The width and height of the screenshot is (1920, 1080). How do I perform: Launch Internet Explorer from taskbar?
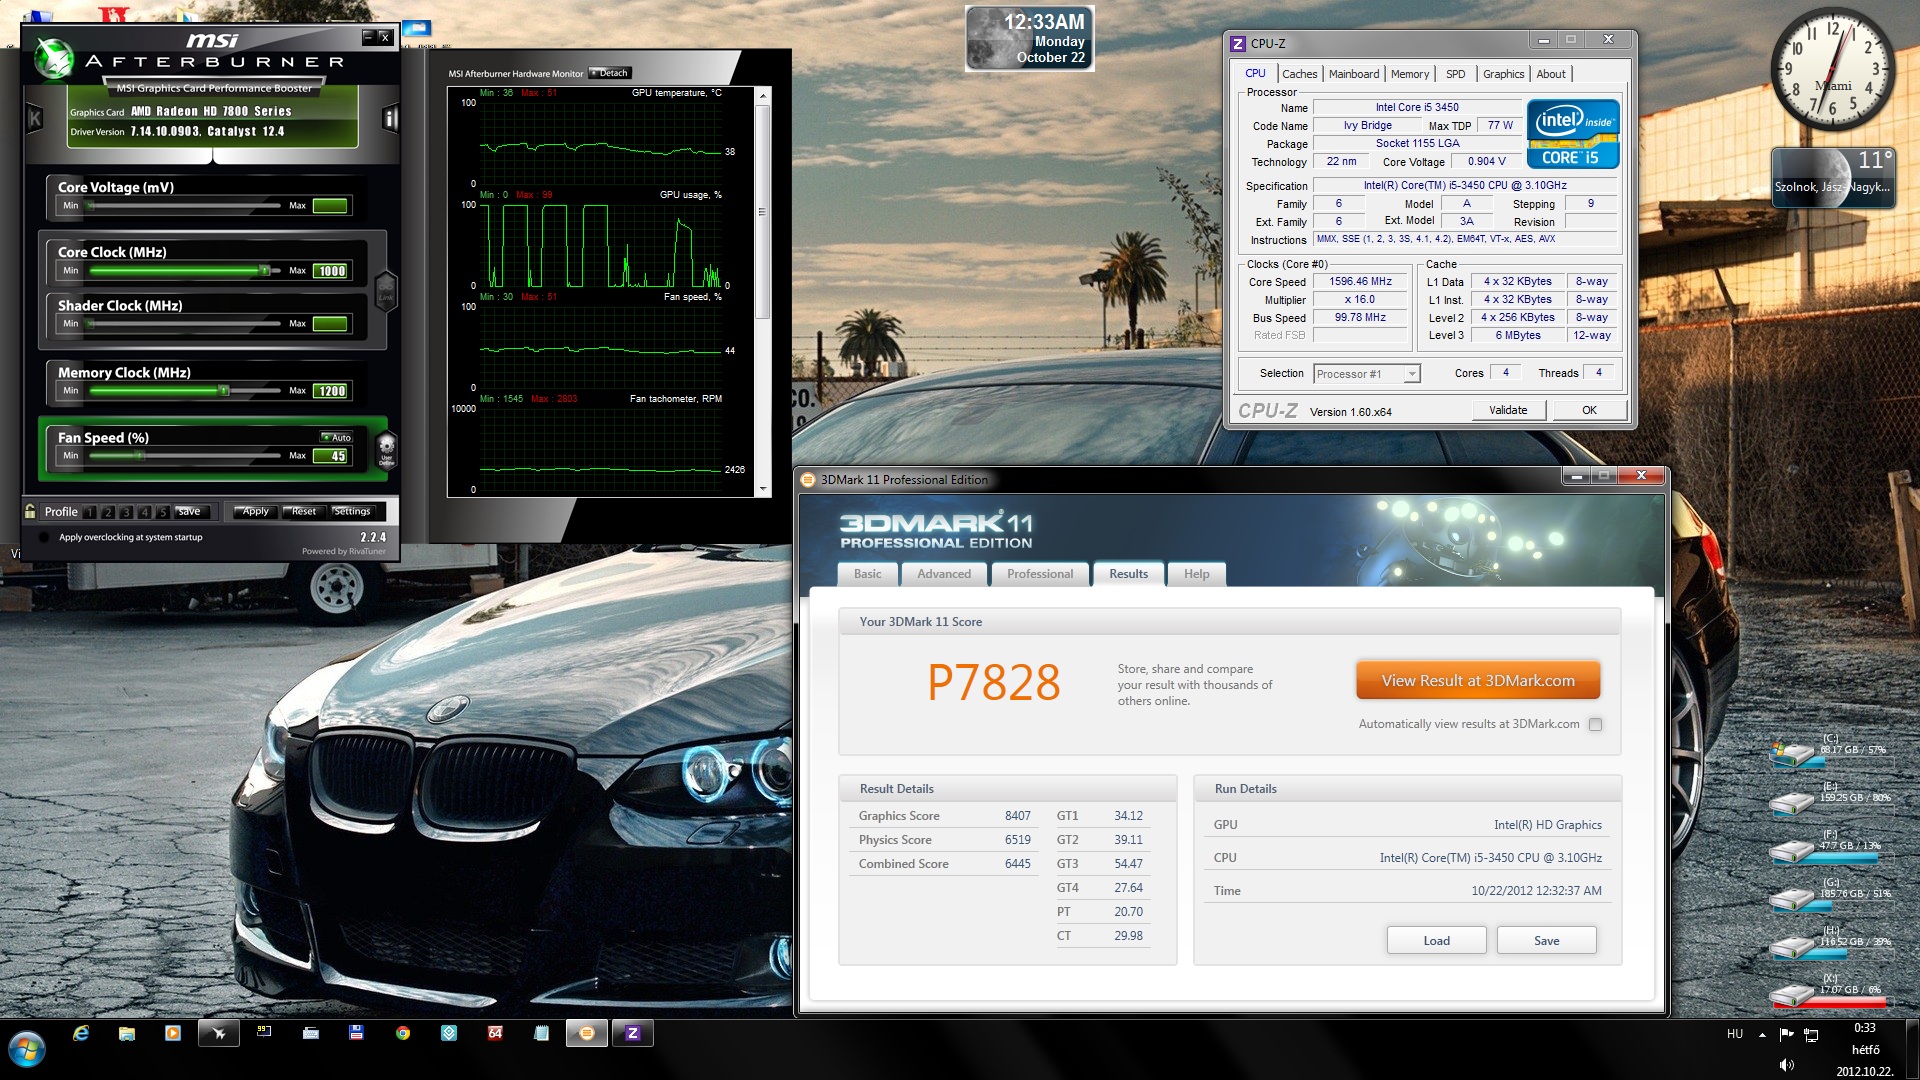[x=81, y=1033]
